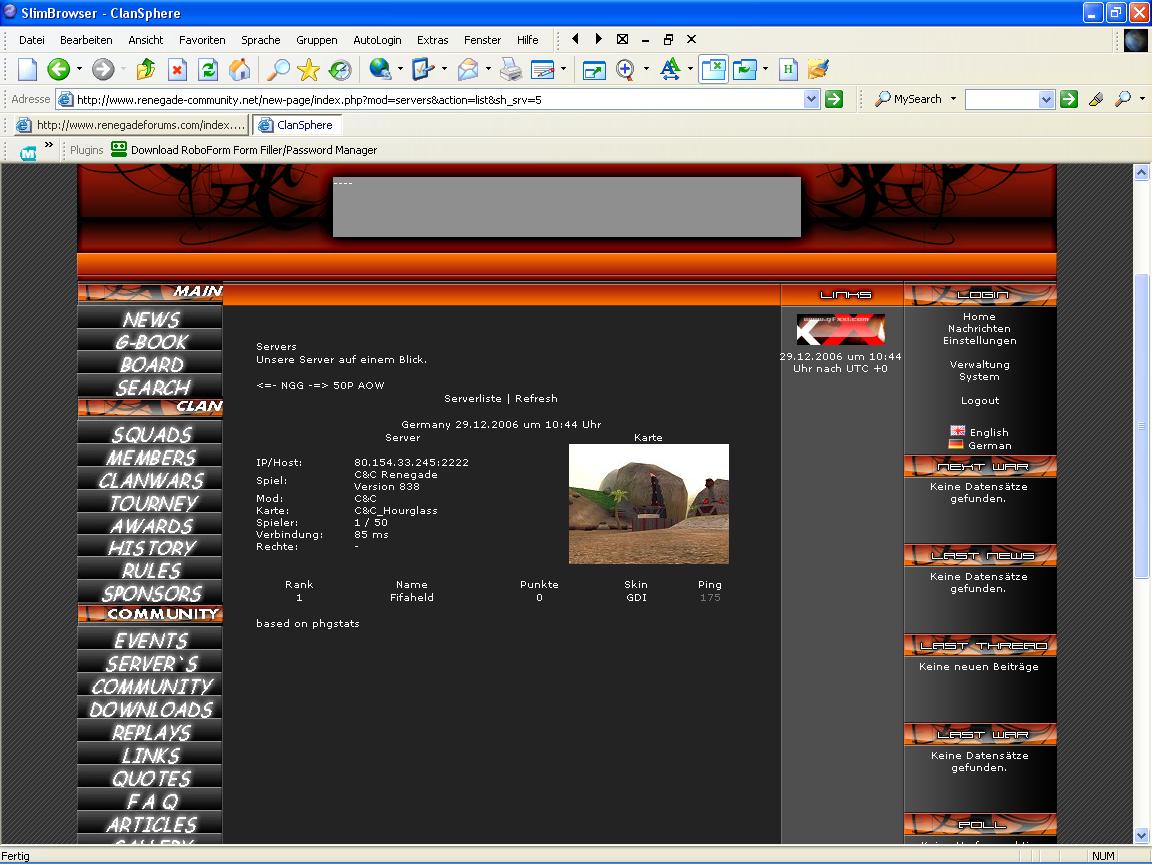This screenshot has width=1152, height=864.
Task: Click the Logout link in login panel
Action: [x=980, y=400]
